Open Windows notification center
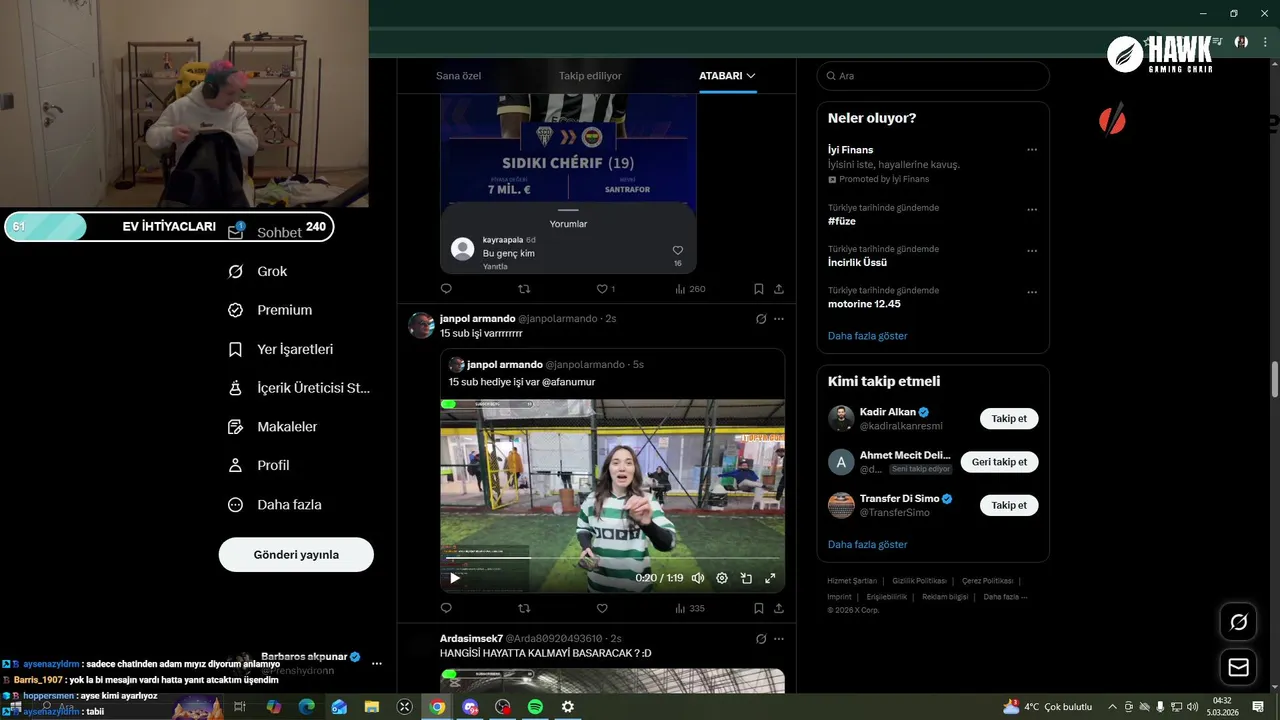 coord(1258,707)
